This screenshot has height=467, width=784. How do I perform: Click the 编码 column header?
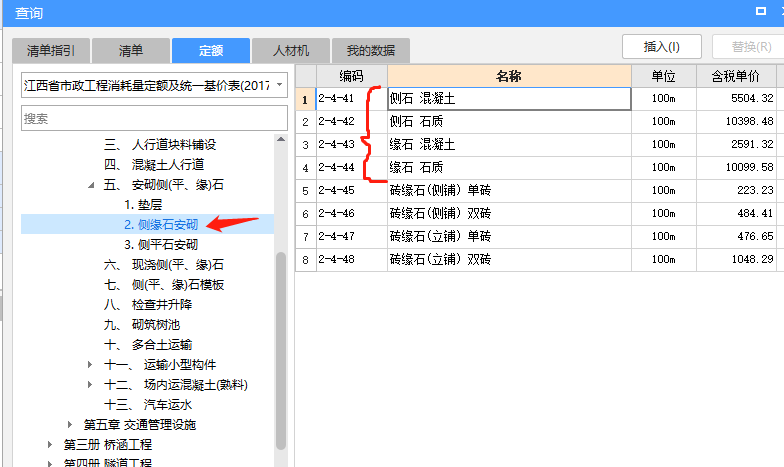[352, 76]
